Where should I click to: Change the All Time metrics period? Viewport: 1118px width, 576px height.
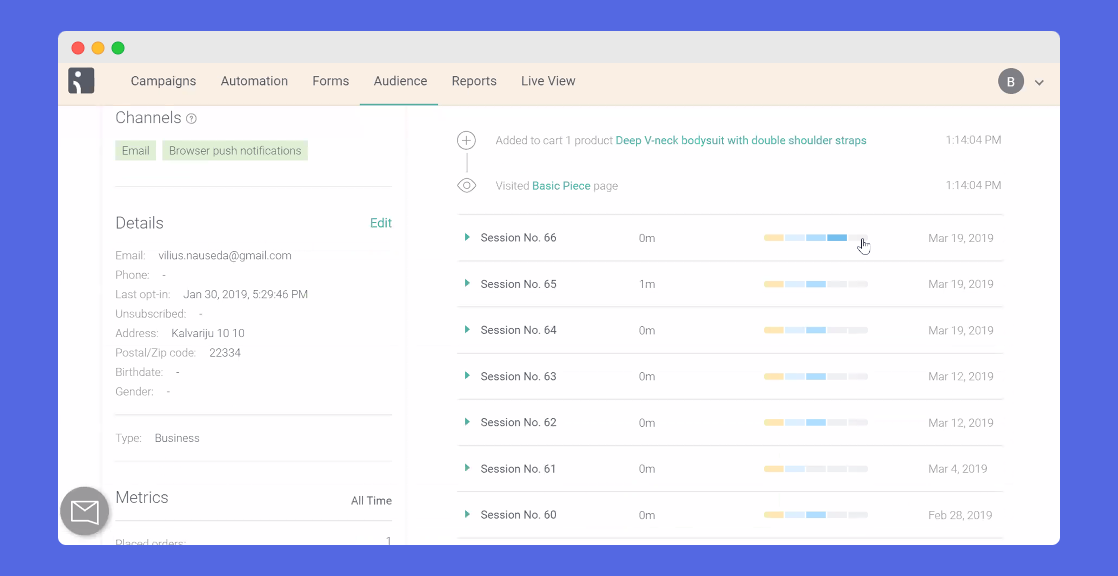[371, 501]
